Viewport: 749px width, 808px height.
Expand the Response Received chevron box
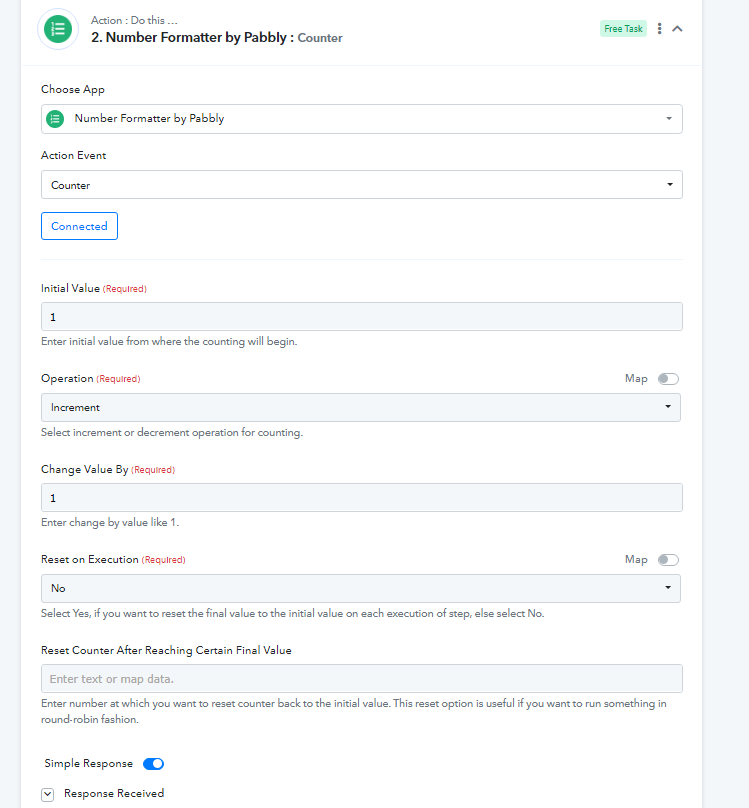pos(47,795)
